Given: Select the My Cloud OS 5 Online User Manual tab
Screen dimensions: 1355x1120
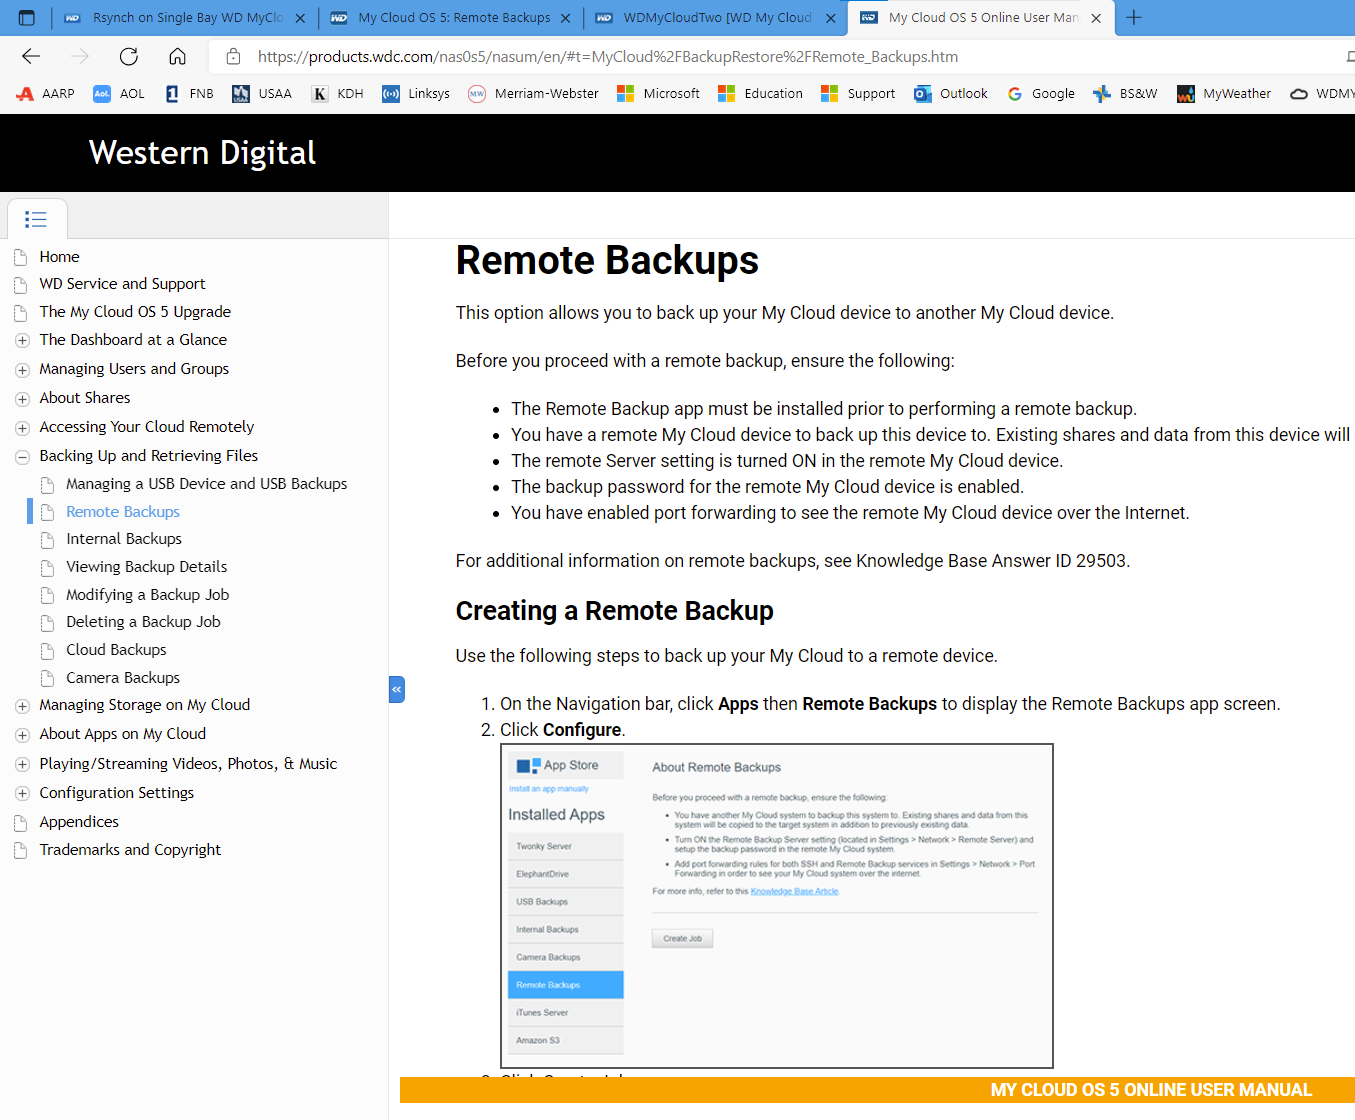Looking at the screenshot, I should click(981, 18).
